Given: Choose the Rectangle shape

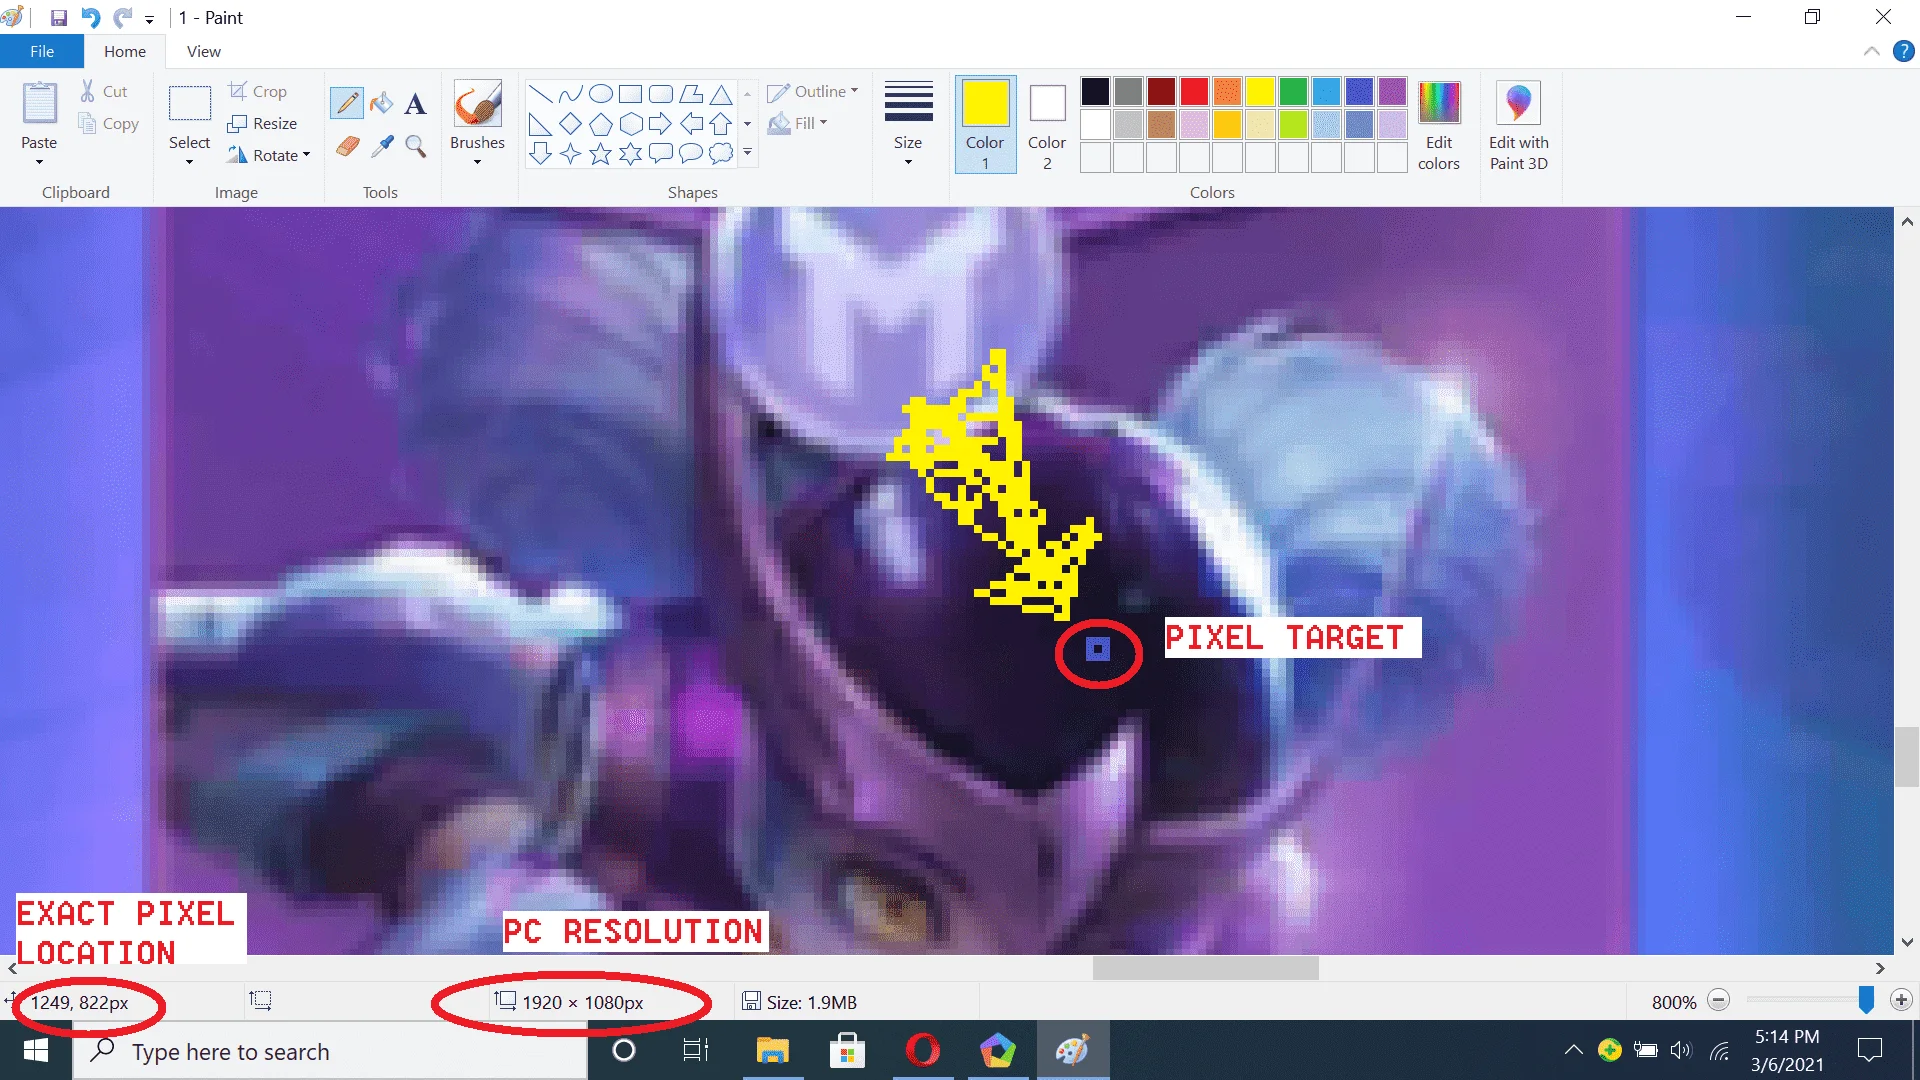Looking at the screenshot, I should [630, 94].
